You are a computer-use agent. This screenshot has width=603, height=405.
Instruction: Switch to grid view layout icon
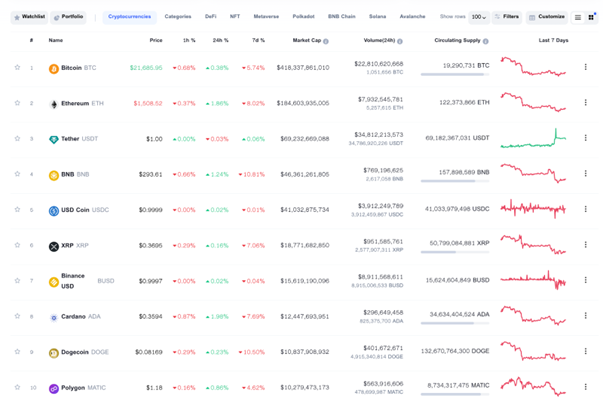[591, 17]
